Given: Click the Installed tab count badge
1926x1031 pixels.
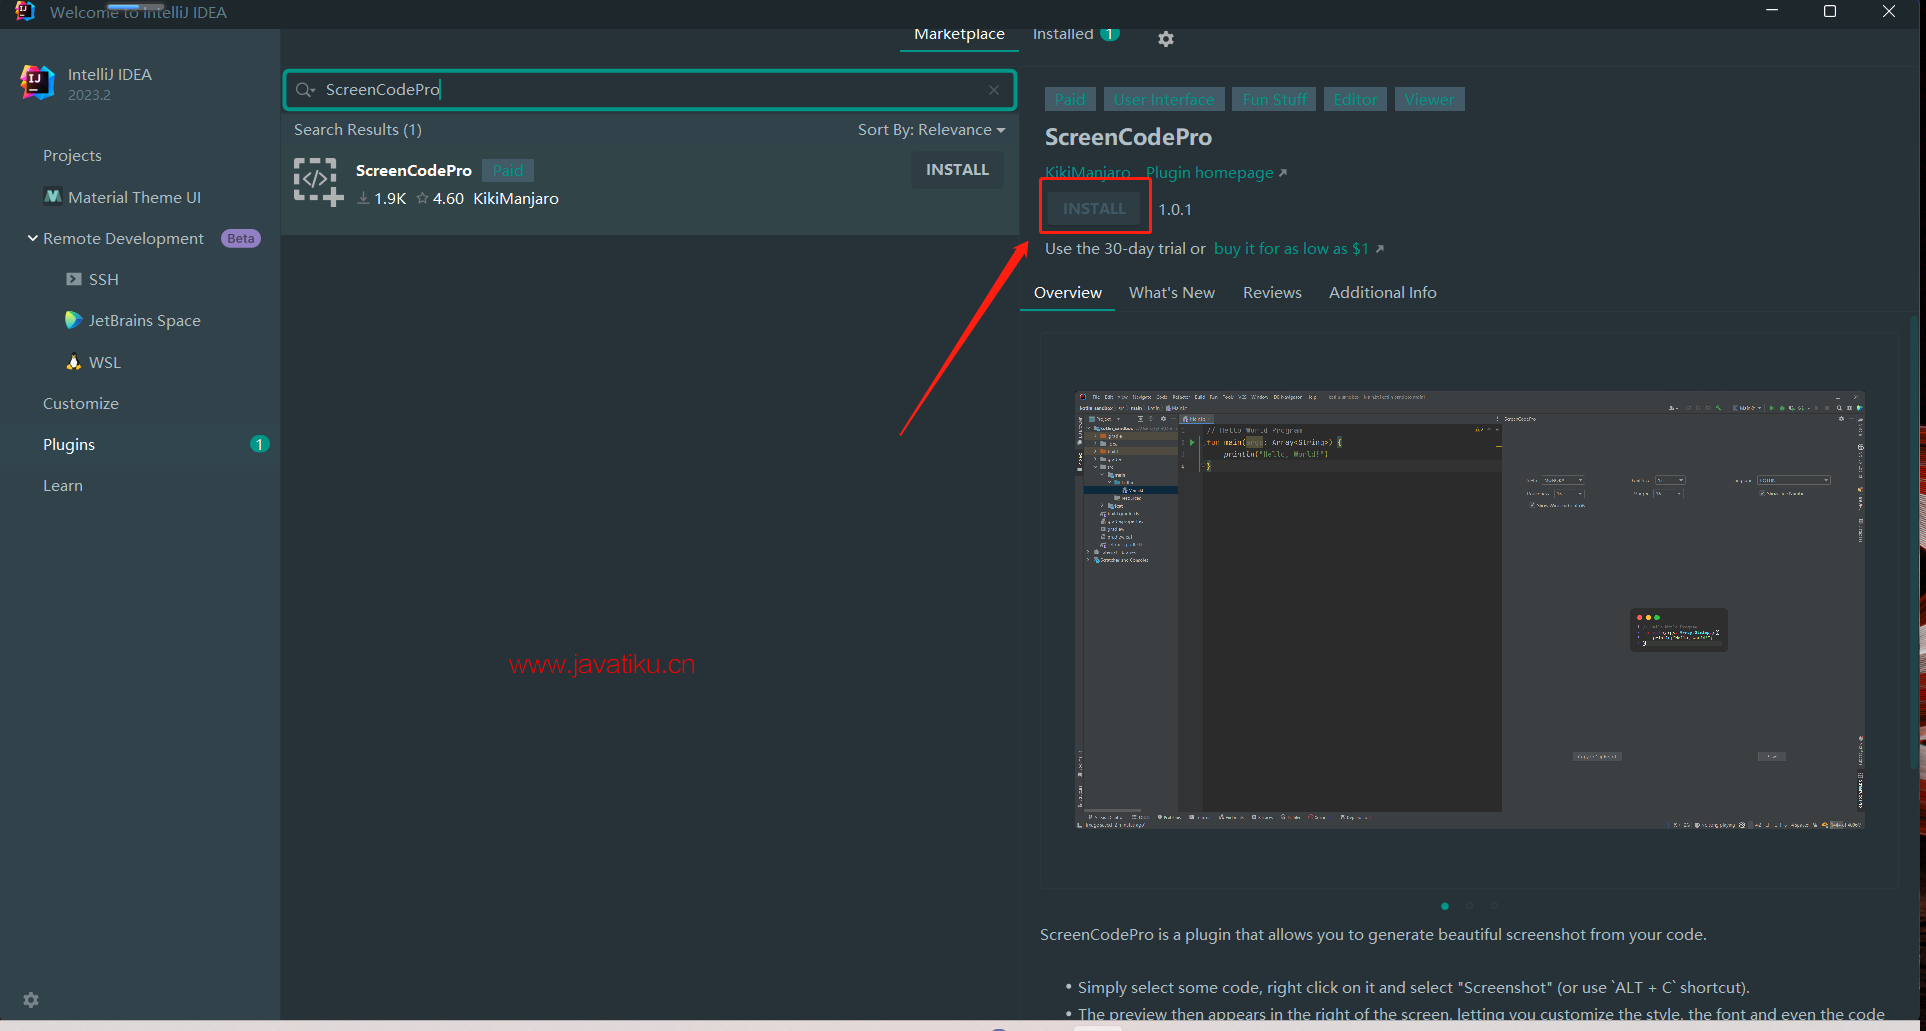Looking at the screenshot, I should point(1109,34).
